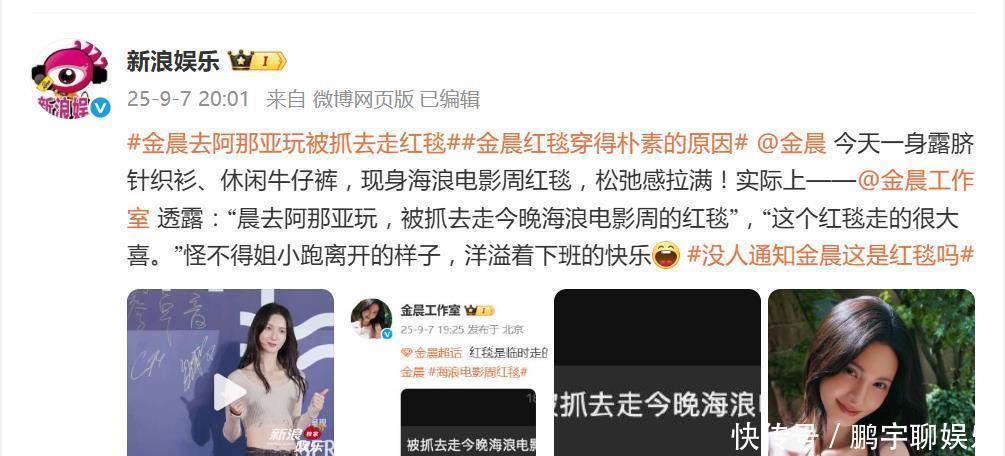
Task: Open the @金晨 mention link
Action: point(791,144)
